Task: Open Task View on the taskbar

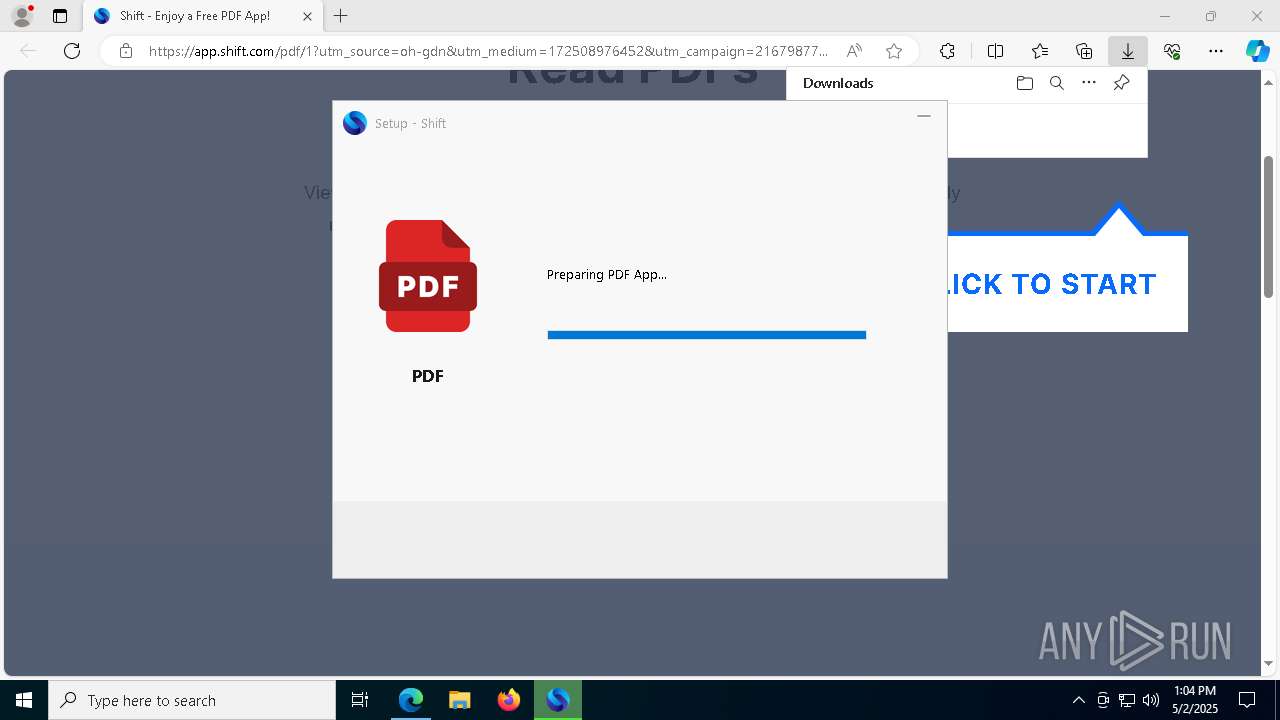Action: click(360, 700)
